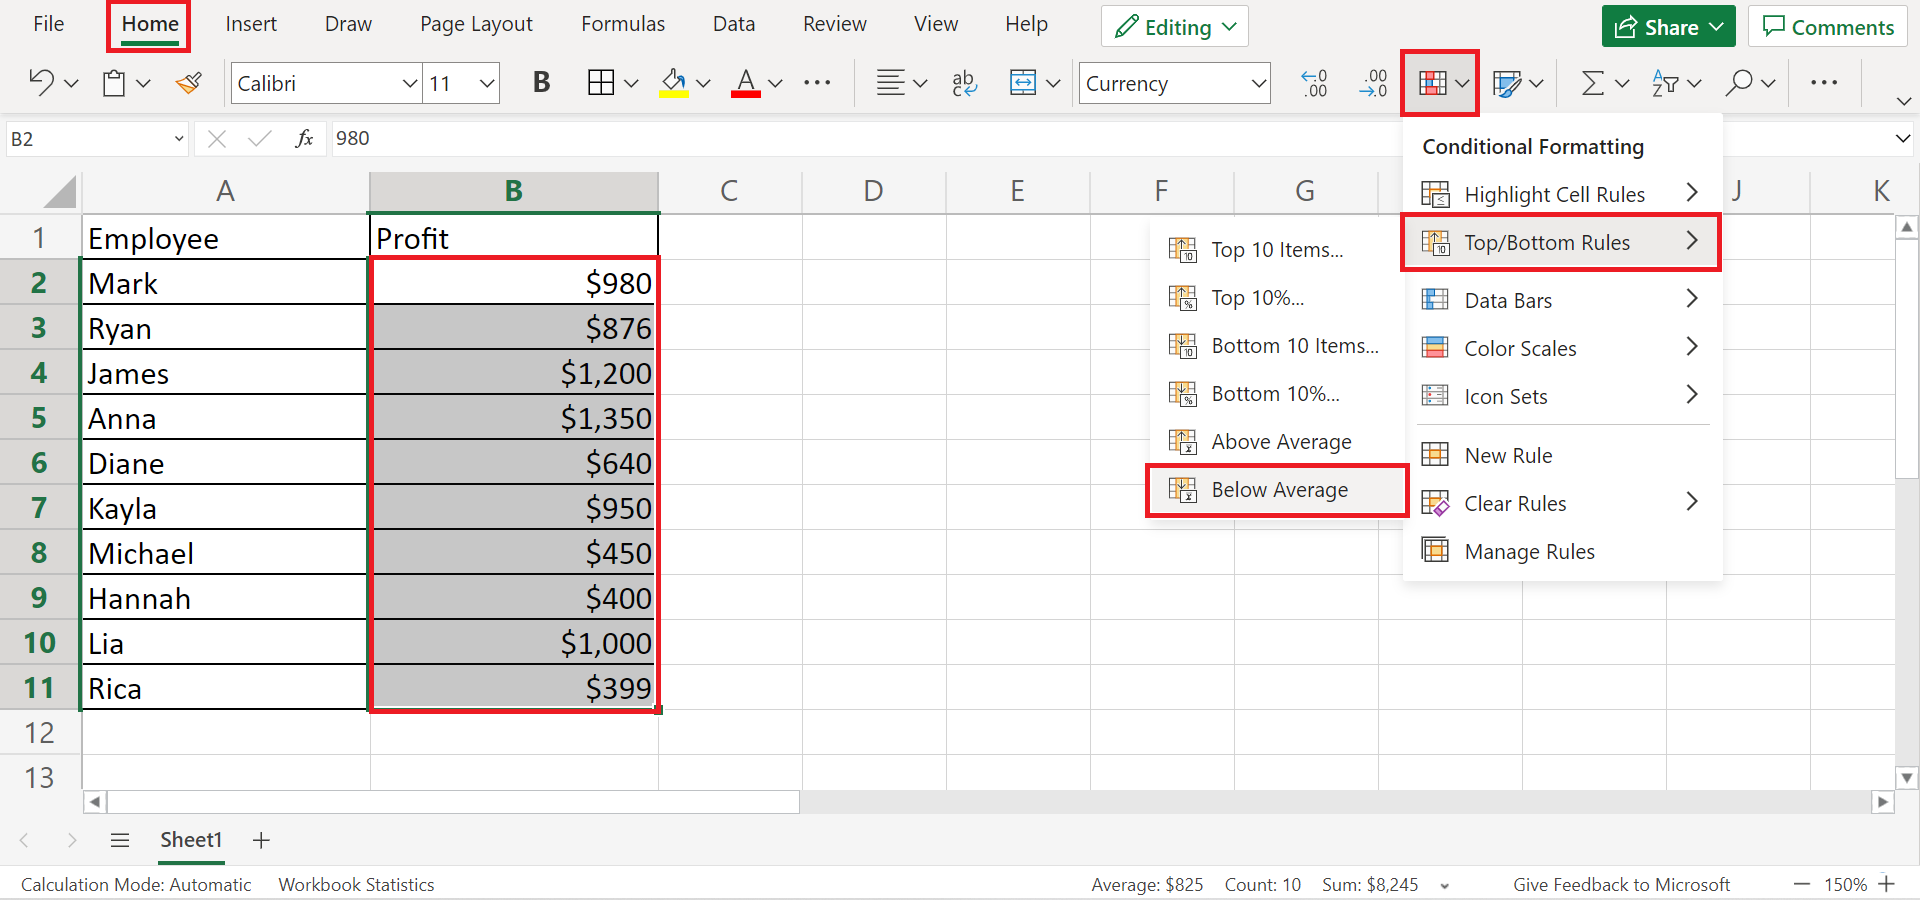The width and height of the screenshot is (1920, 900).
Task: Click the Undo arrow icon
Action: pos(41,83)
